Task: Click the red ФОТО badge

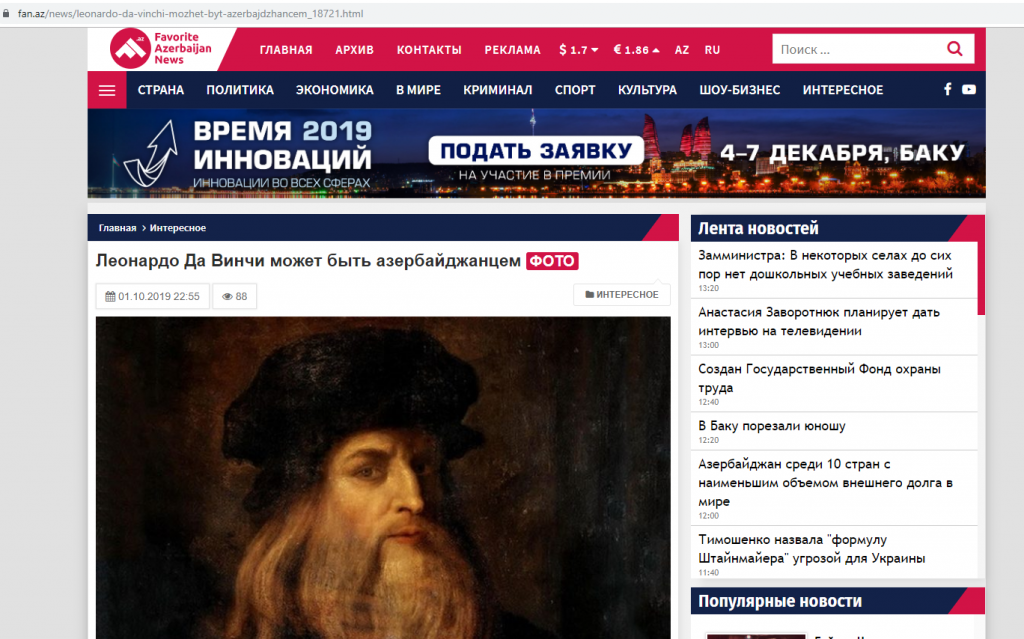Action: [x=552, y=261]
